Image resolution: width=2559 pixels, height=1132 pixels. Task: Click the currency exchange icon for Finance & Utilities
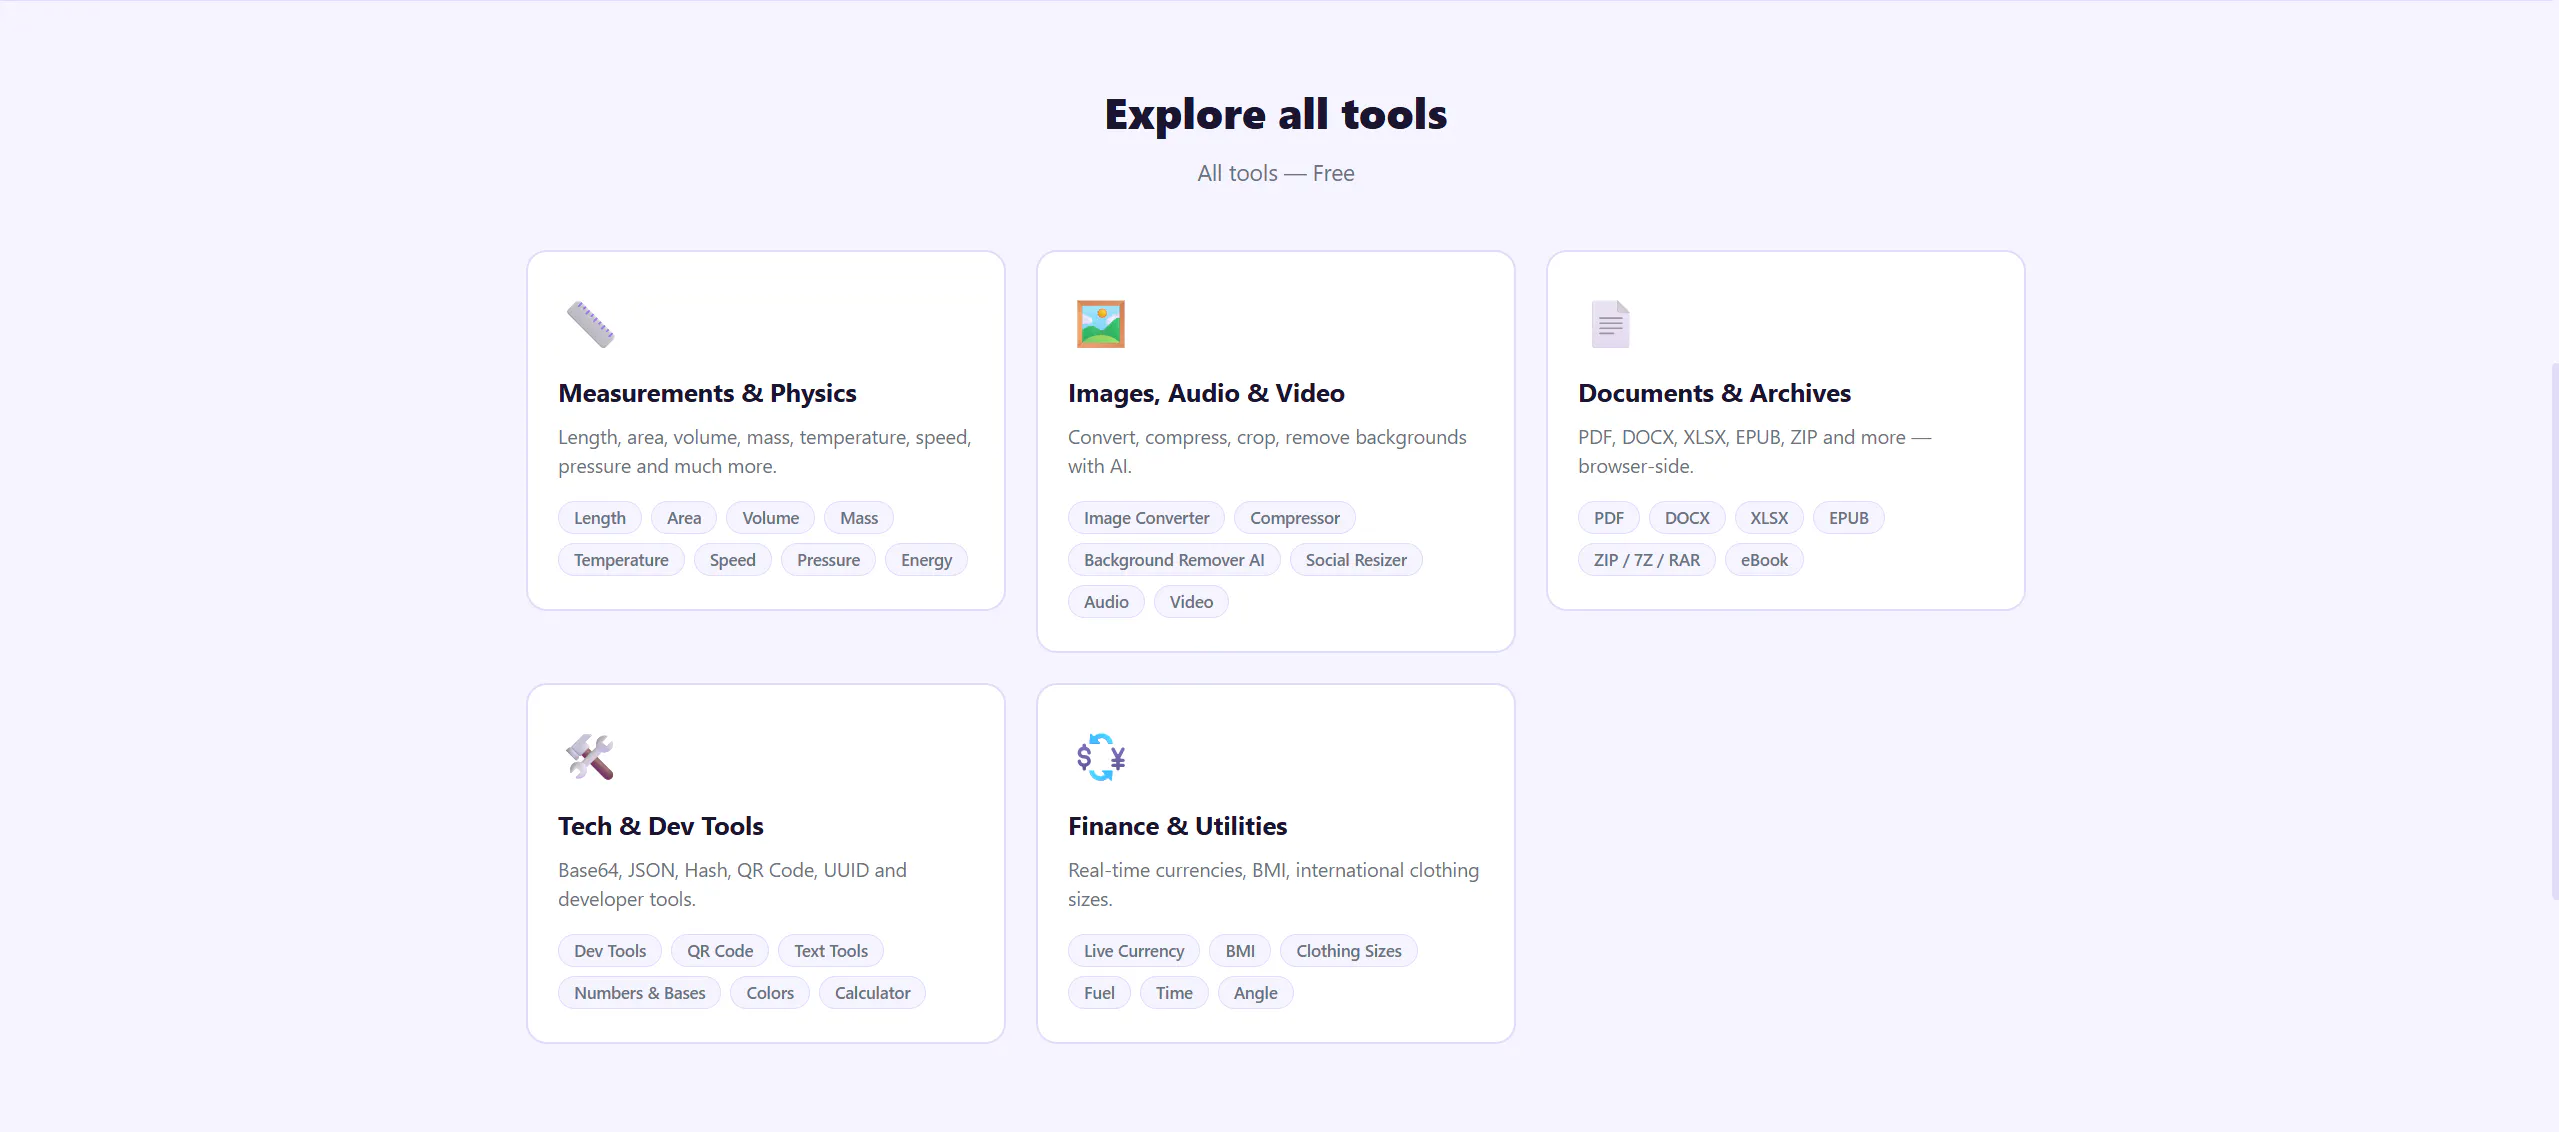pyautogui.click(x=1100, y=757)
